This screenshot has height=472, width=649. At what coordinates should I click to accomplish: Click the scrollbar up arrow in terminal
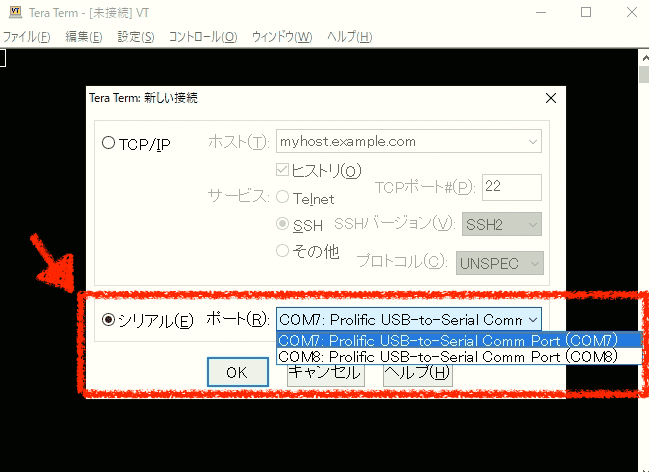[x=644, y=57]
